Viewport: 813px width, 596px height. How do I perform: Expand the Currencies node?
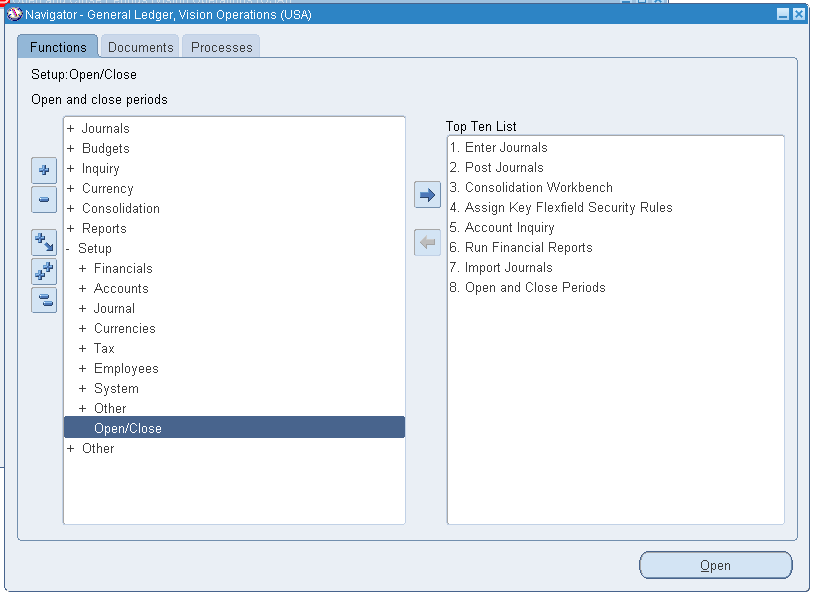point(82,328)
